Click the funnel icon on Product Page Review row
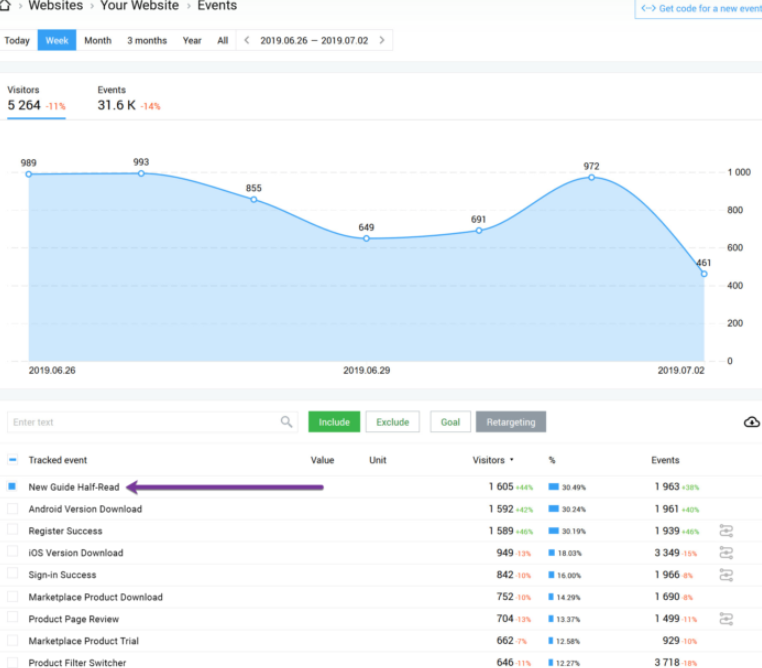Image resolution: width=762 pixels, height=668 pixels. pos(726,619)
